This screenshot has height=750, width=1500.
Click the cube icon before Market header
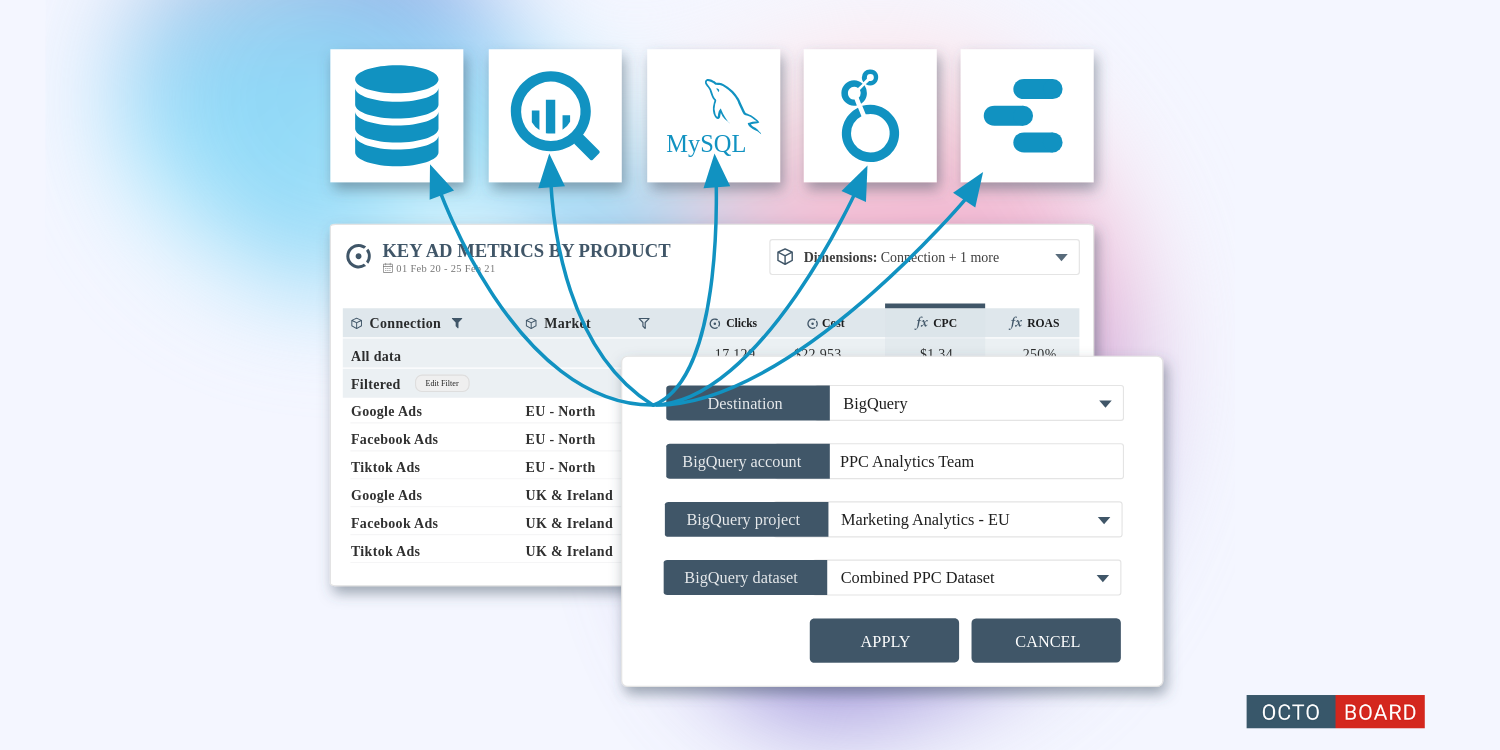click(531, 323)
